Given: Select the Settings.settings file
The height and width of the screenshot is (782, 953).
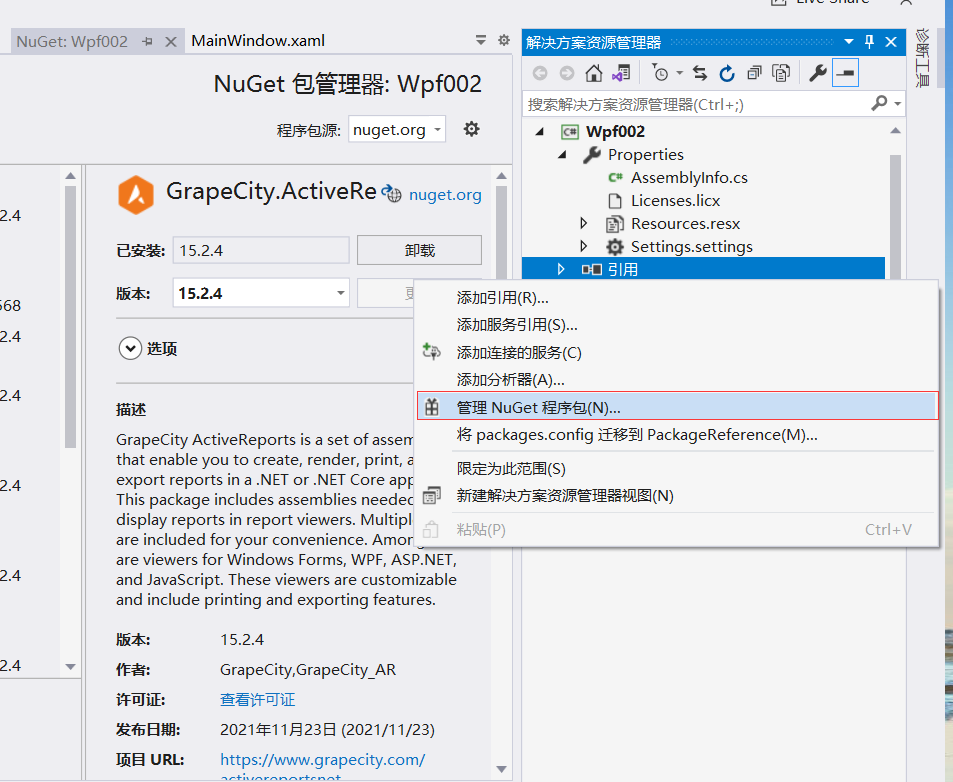Looking at the screenshot, I should (692, 247).
